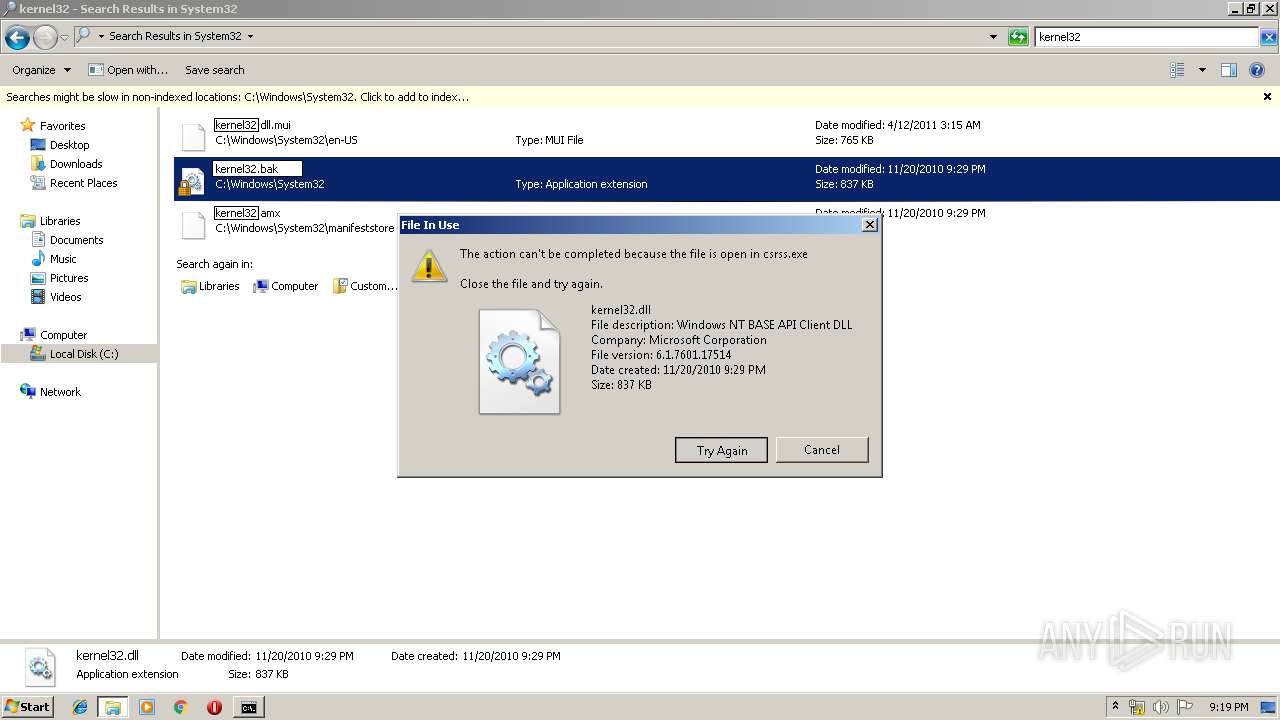
Task: Open the address bar history dropdown arrow
Action: click(x=993, y=36)
